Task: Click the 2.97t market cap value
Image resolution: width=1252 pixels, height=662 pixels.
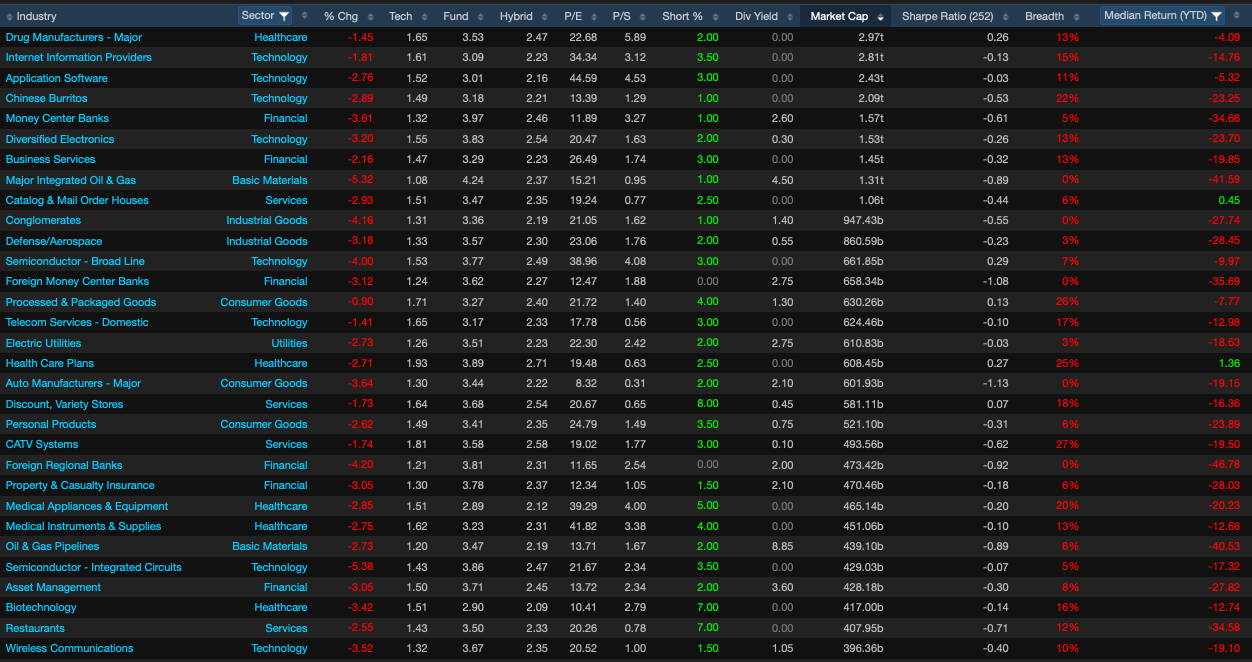Action: [x=870, y=37]
